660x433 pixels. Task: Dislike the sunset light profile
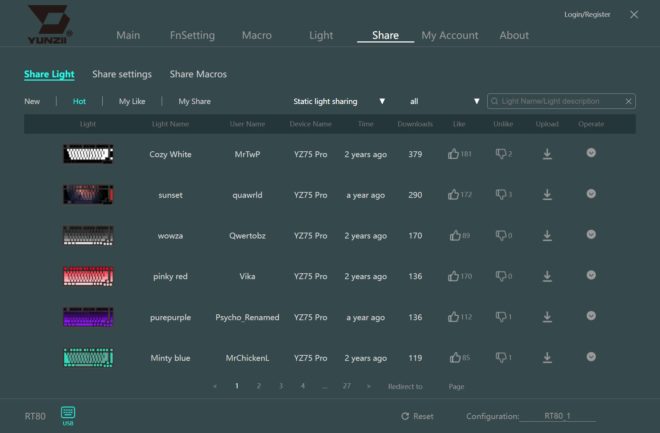coord(501,194)
